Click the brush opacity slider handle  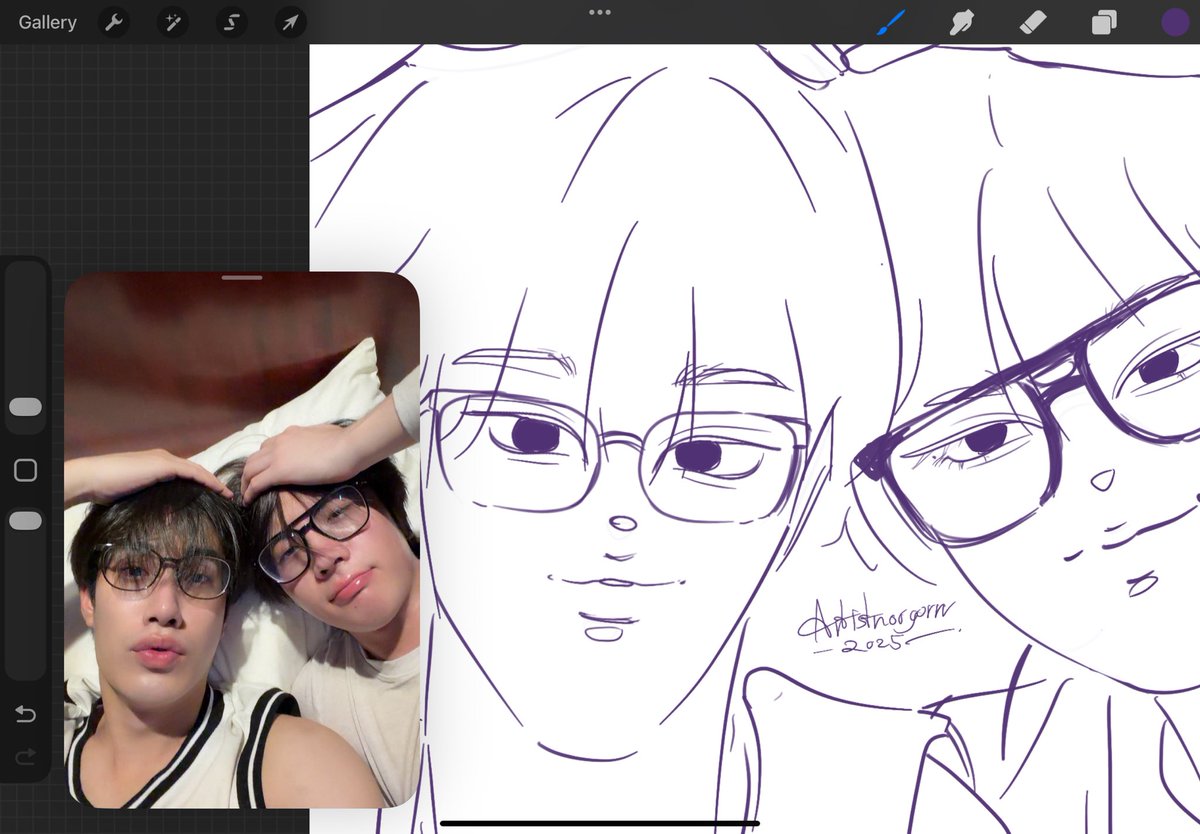25,521
